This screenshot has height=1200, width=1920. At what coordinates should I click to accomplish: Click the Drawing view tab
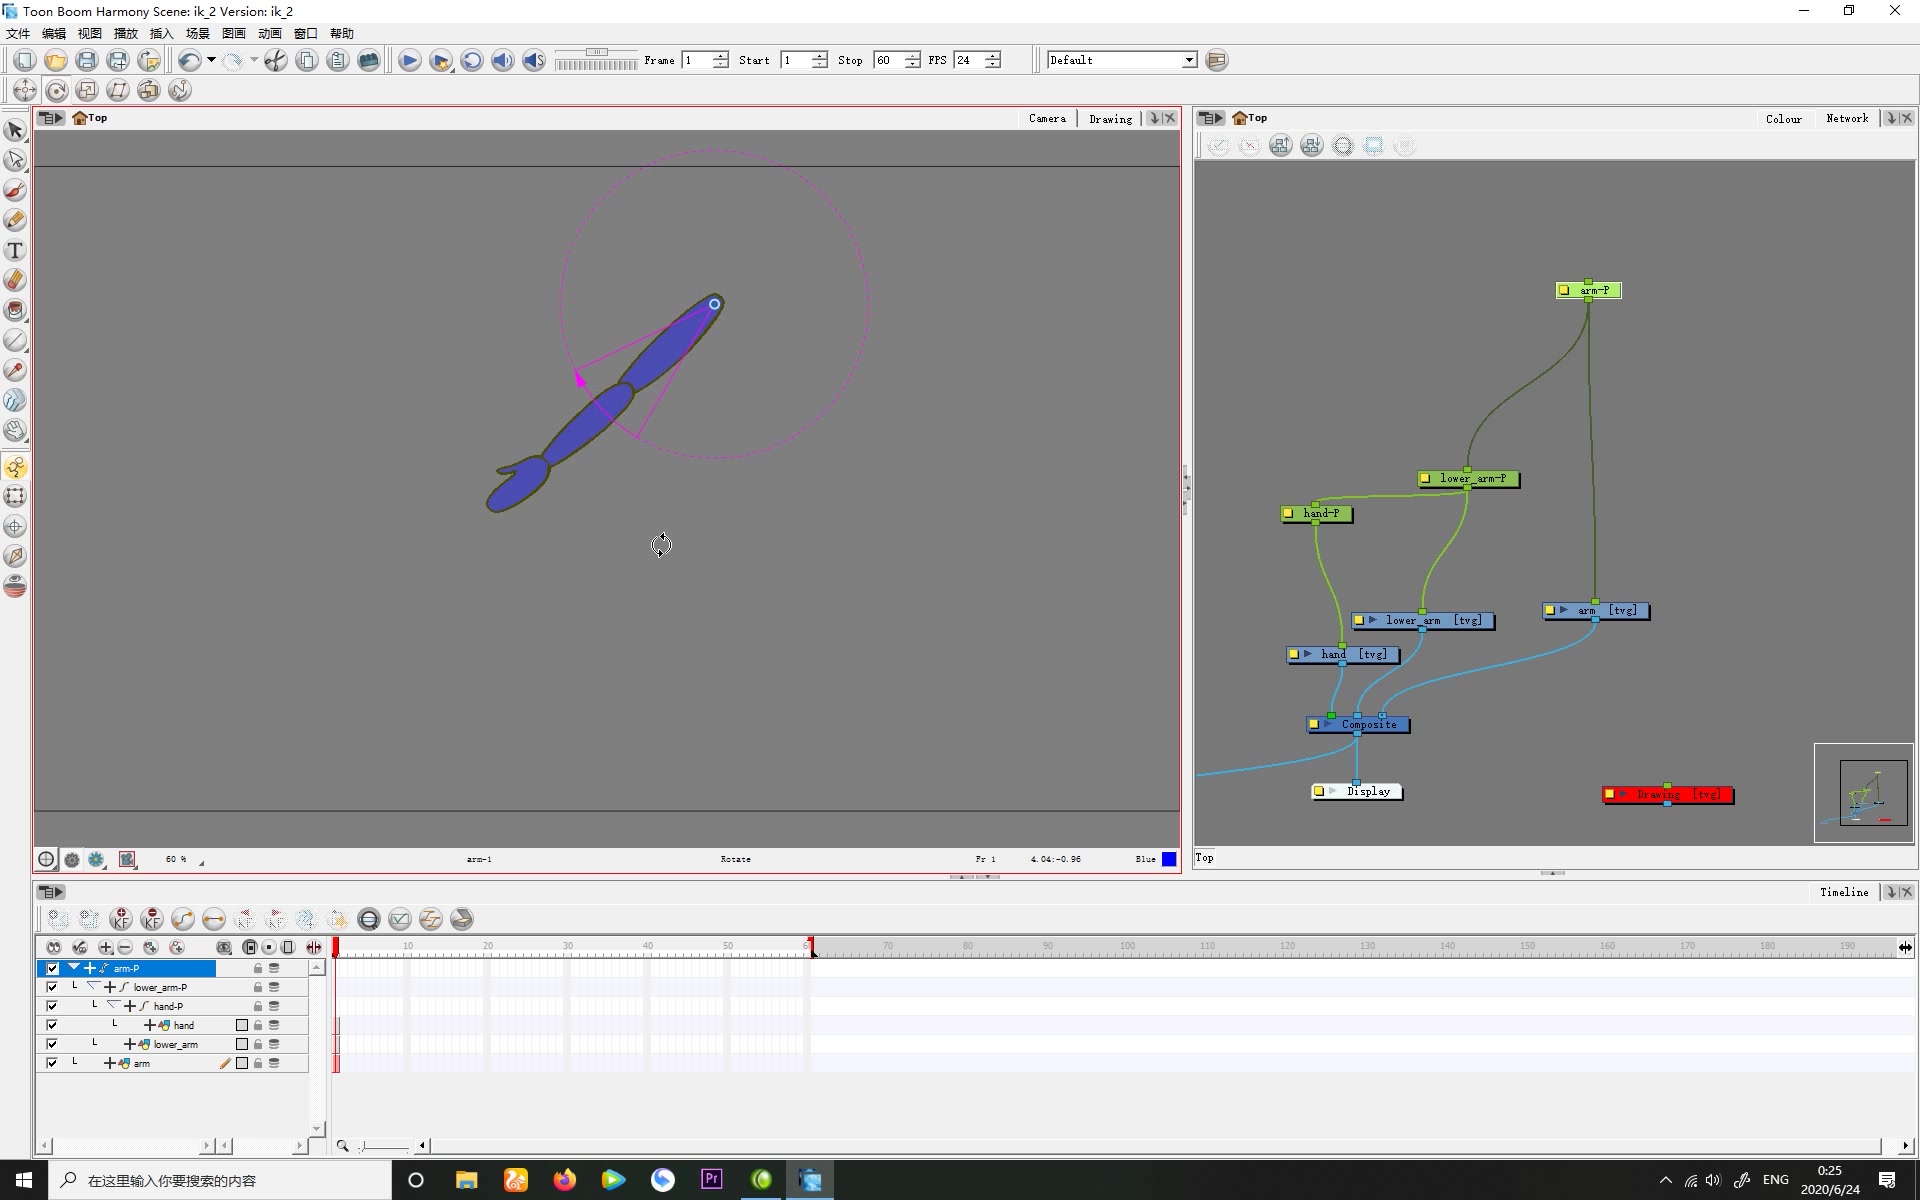coord(1110,118)
